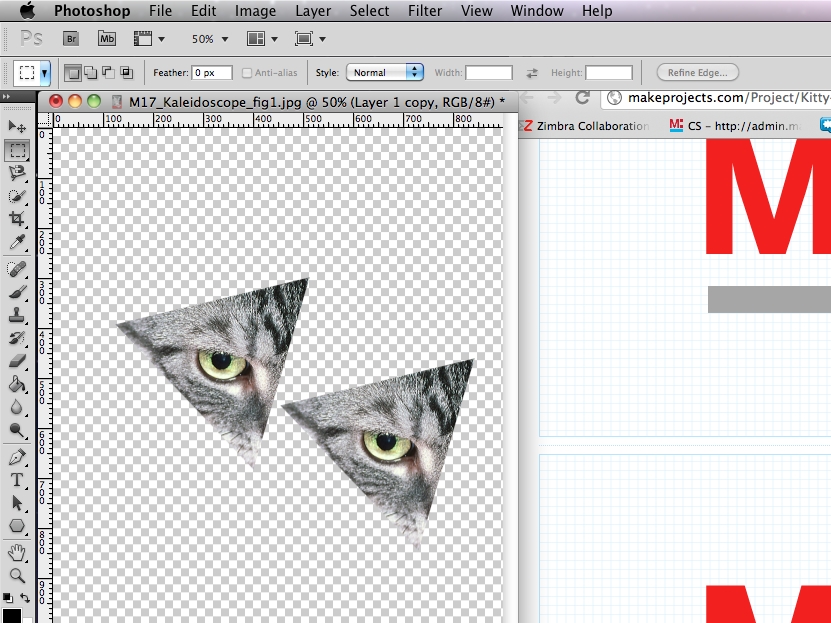Open the Select menu
Viewport: 831px width, 623px height.
(369, 11)
